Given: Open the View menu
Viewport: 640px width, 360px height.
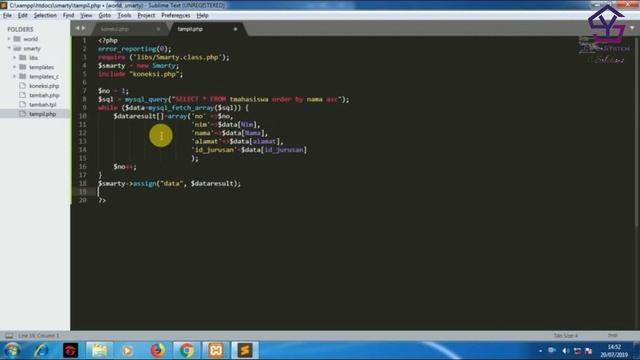Looking at the screenshot, I should [86, 16].
